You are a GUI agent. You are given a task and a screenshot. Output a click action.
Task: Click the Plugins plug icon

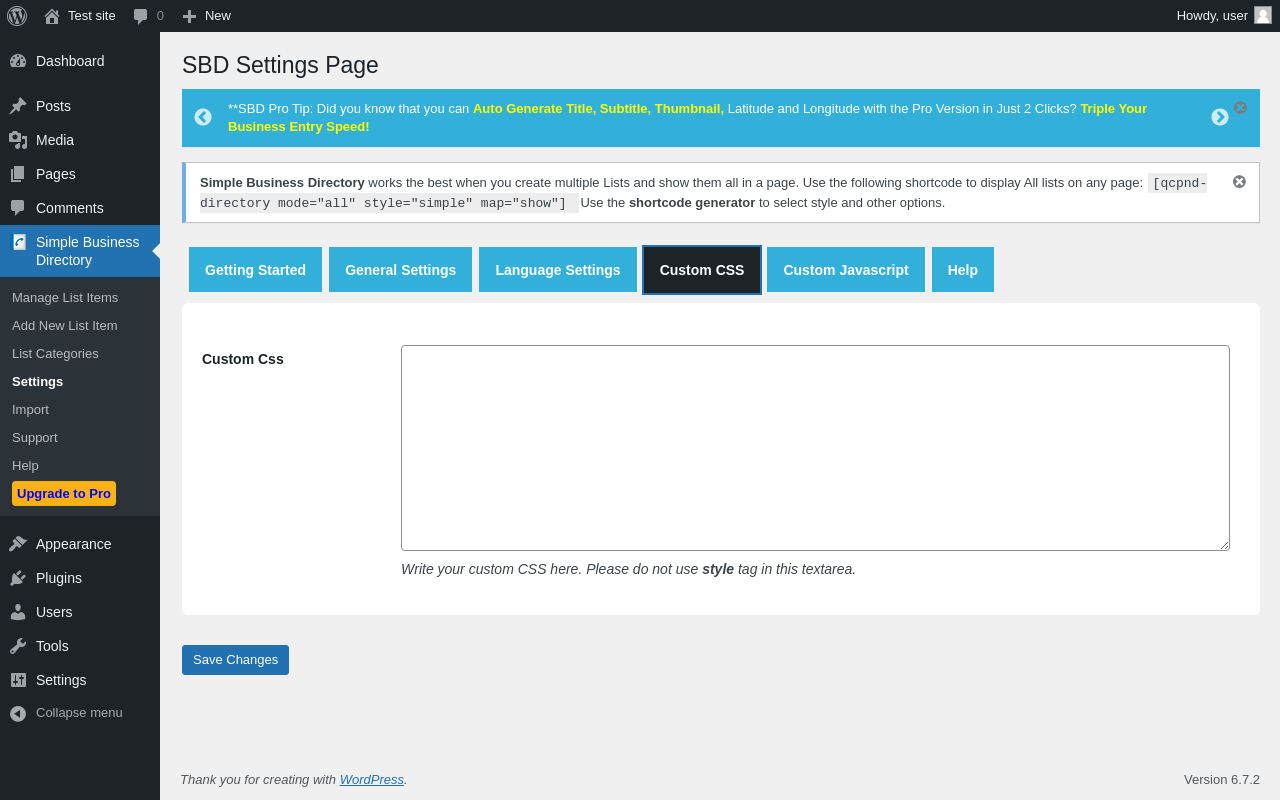18,578
